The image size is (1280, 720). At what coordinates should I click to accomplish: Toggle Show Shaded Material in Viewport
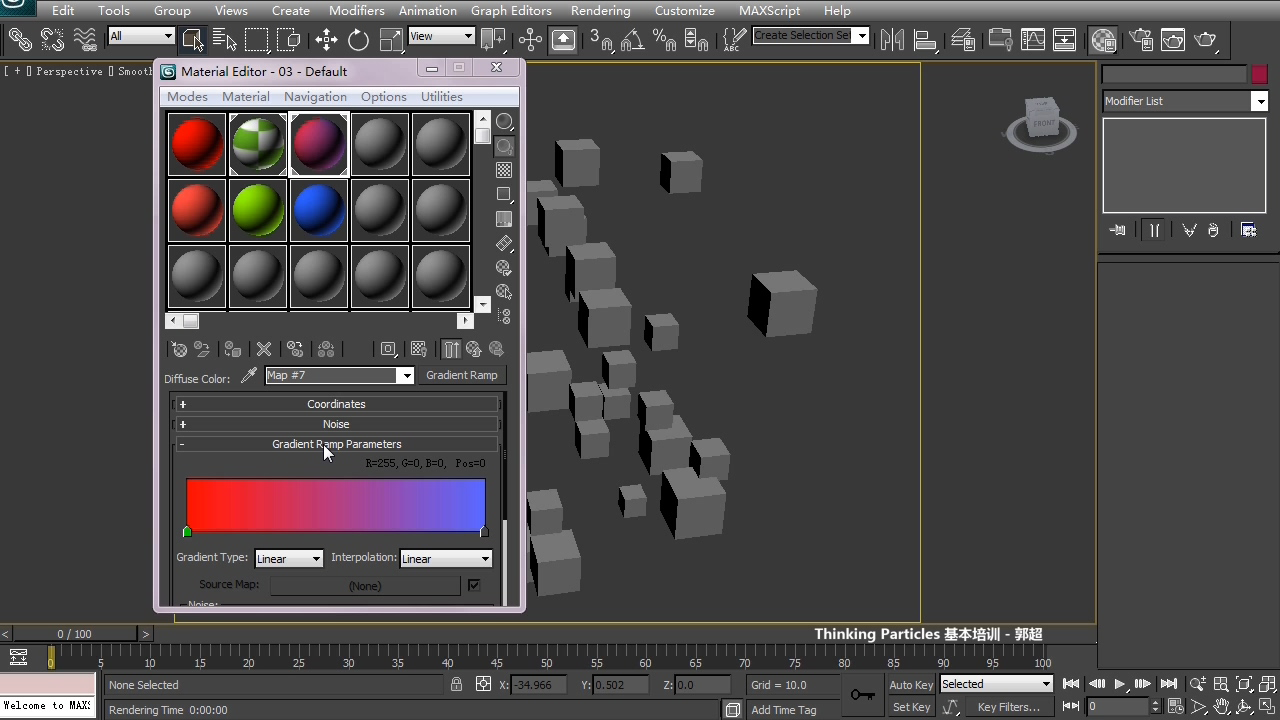[419, 349]
